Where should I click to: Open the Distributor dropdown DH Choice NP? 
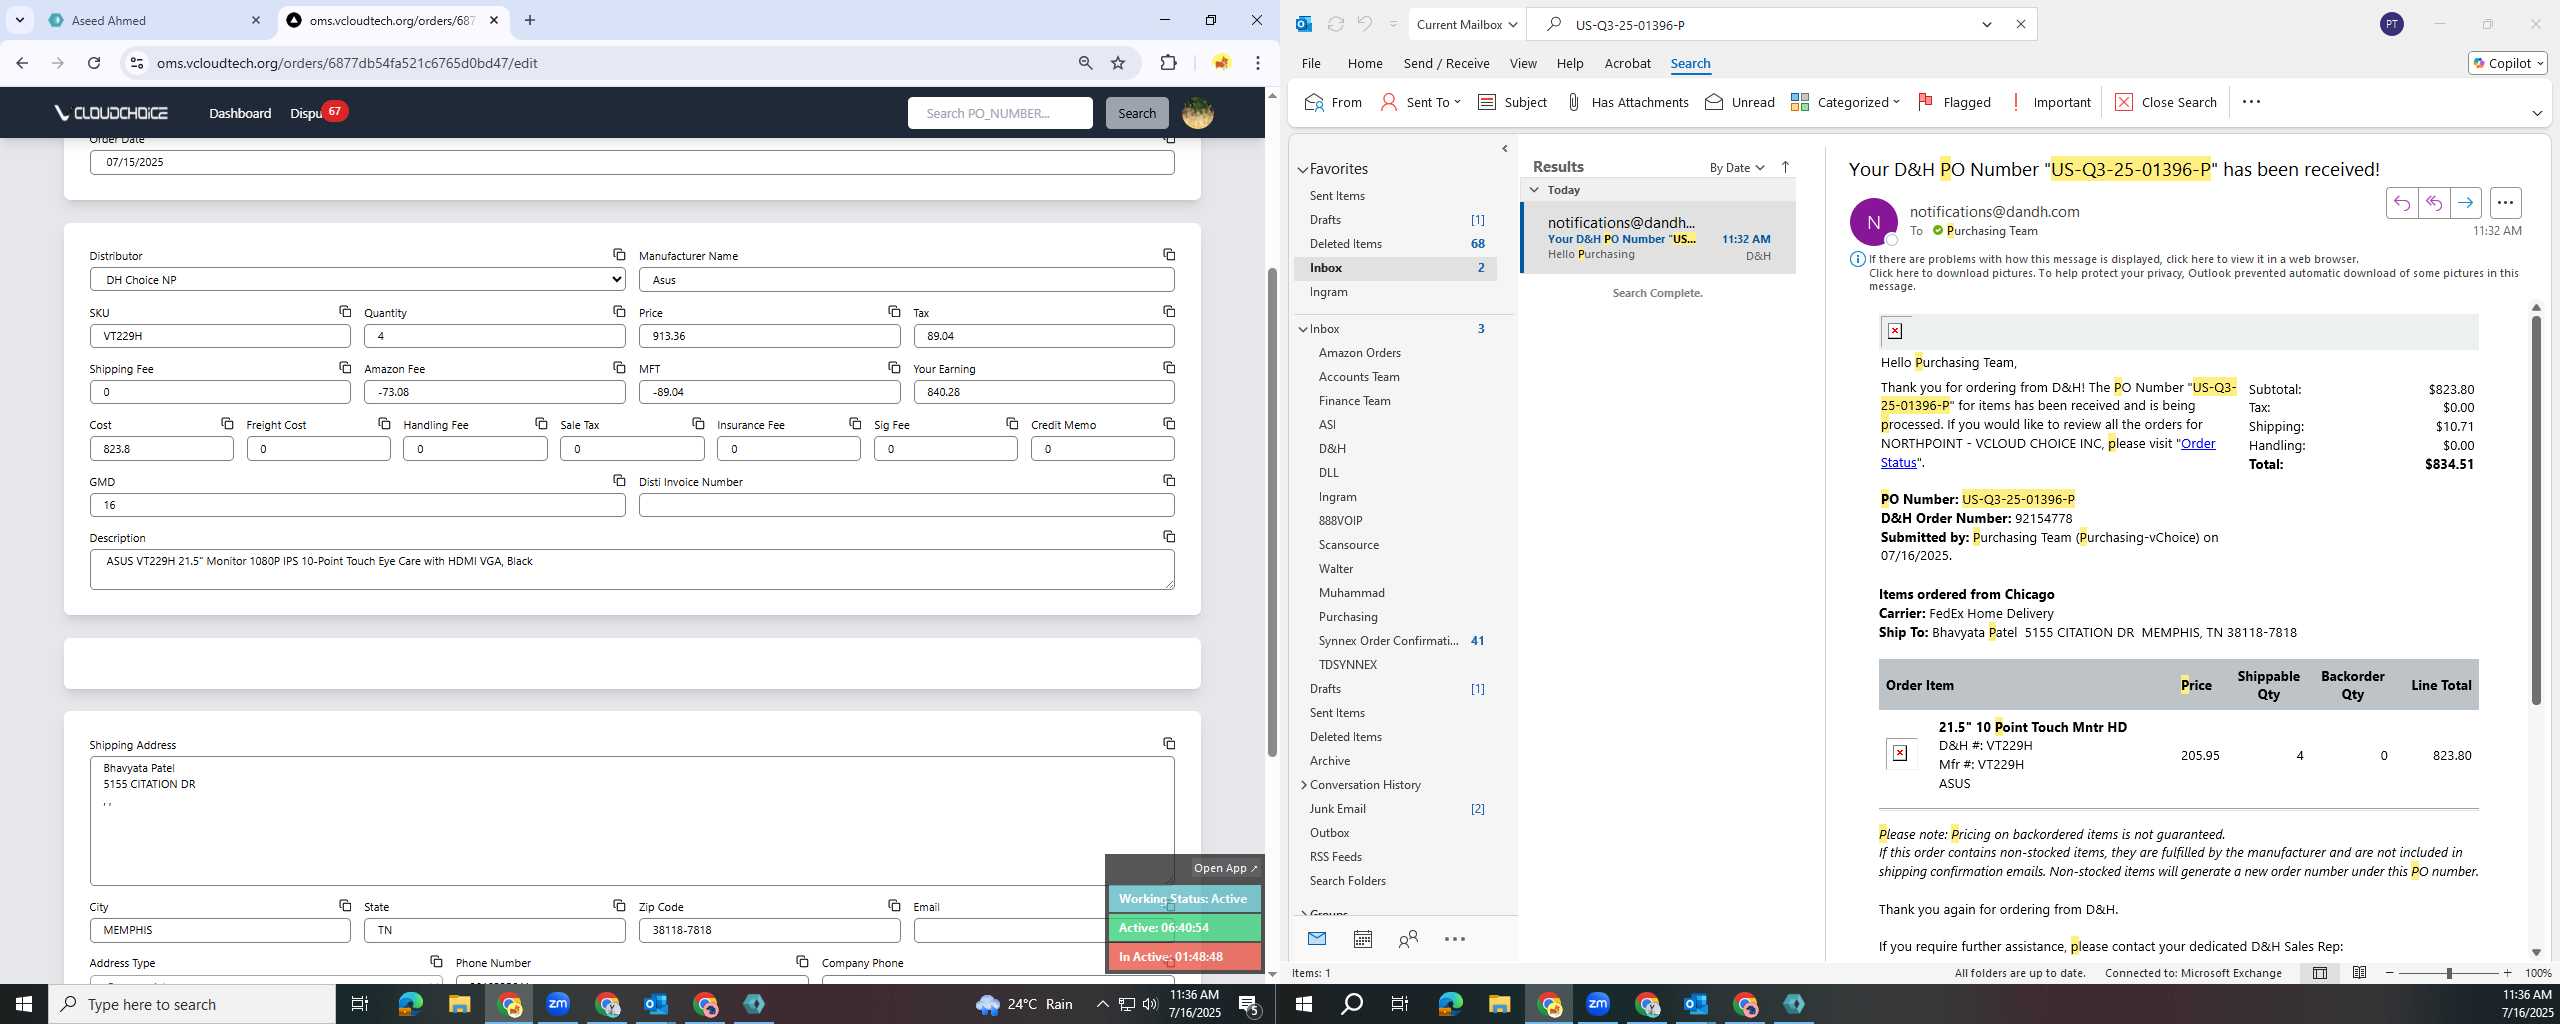[358, 280]
